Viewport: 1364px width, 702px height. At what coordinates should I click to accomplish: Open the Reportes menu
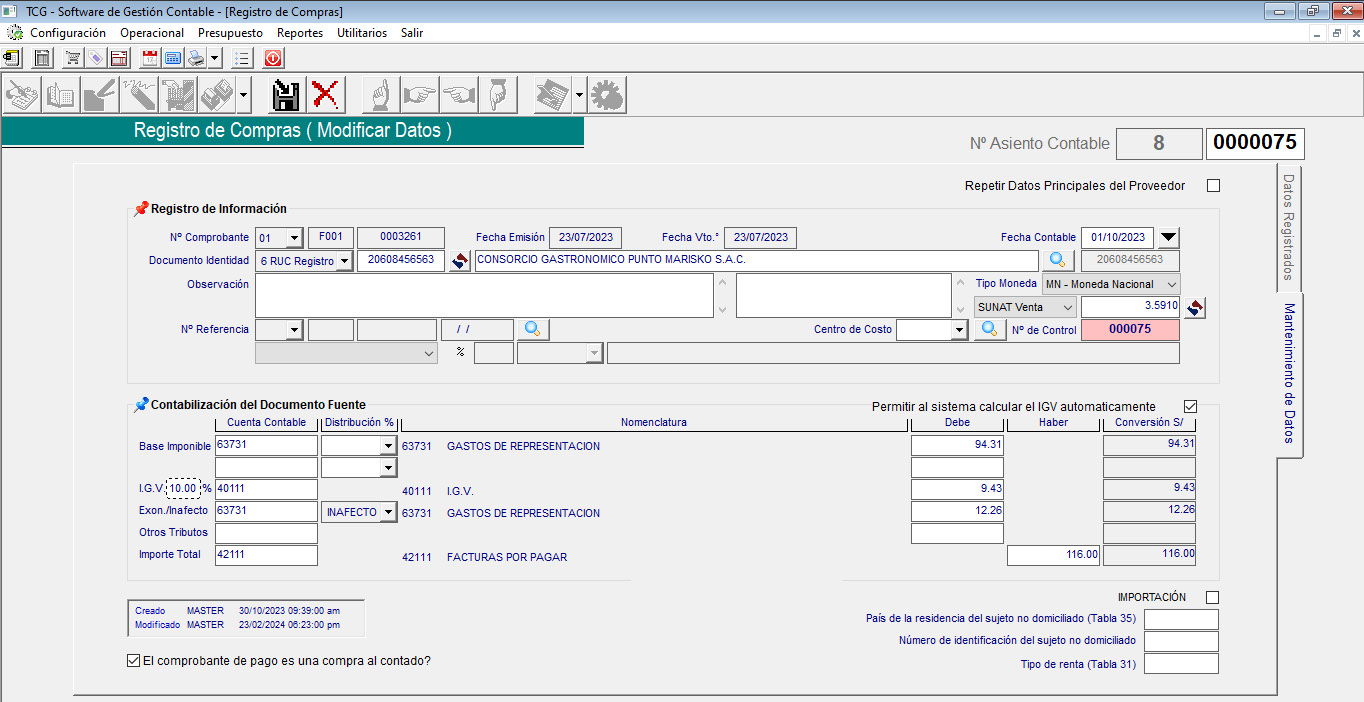point(300,33)
